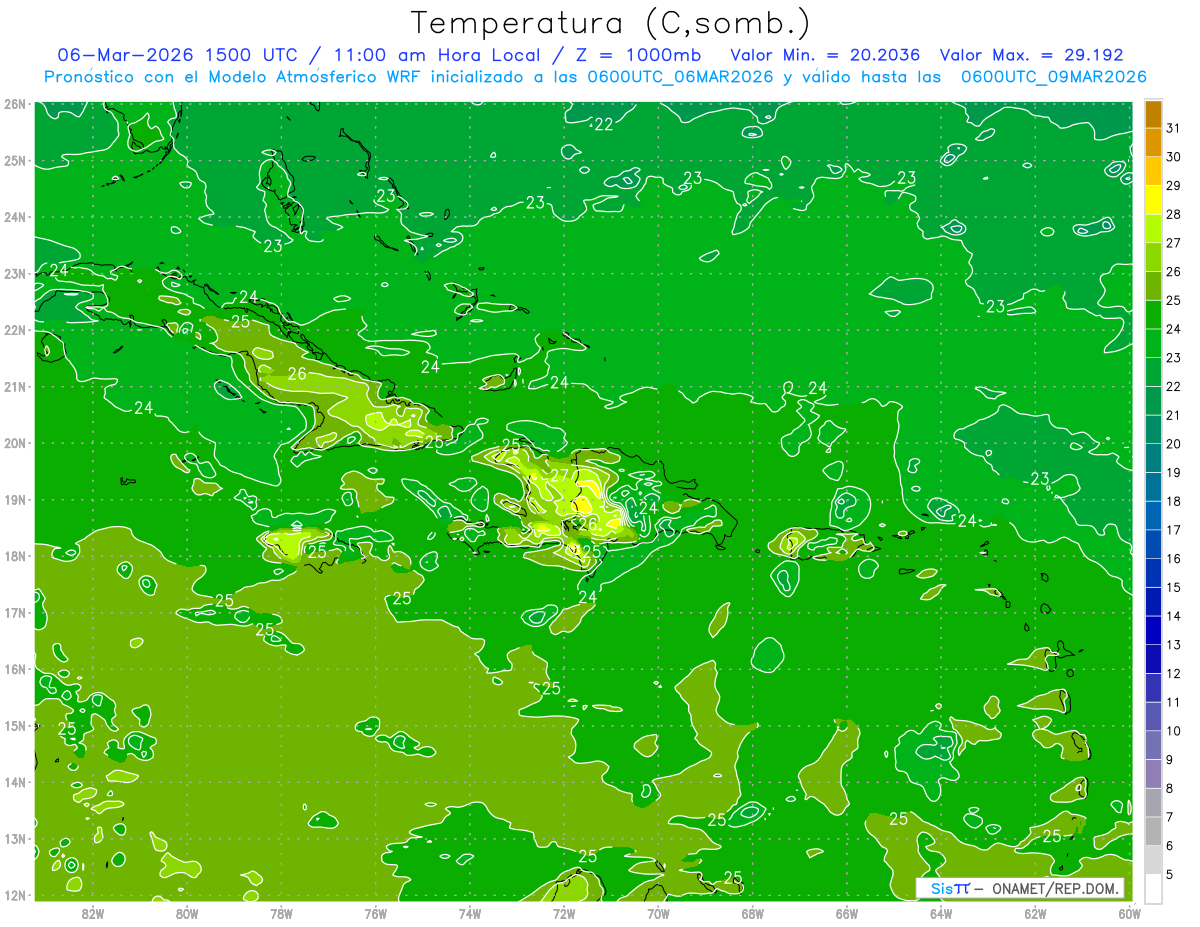Click the latitude axis label "21N"
This screenshot has height=927, width=1200.
click(x=15, y=386)
